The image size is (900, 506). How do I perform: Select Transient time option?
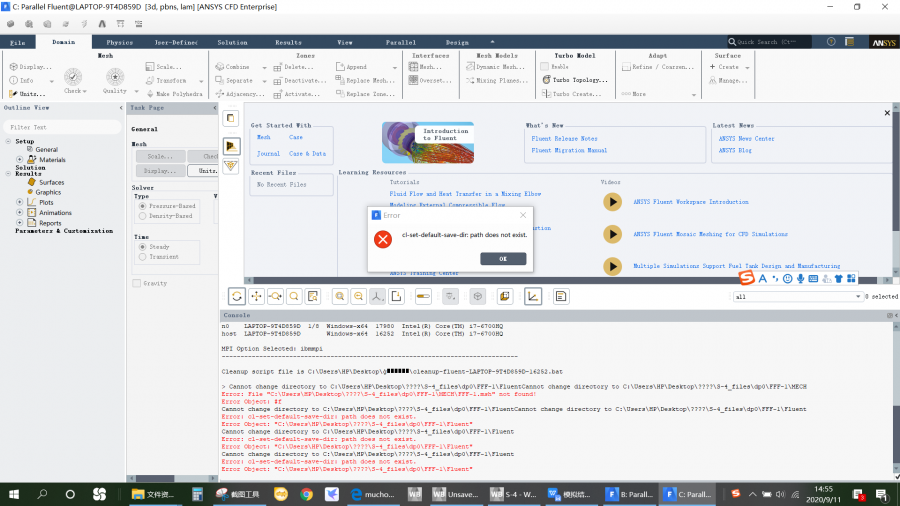pos(142,257)
